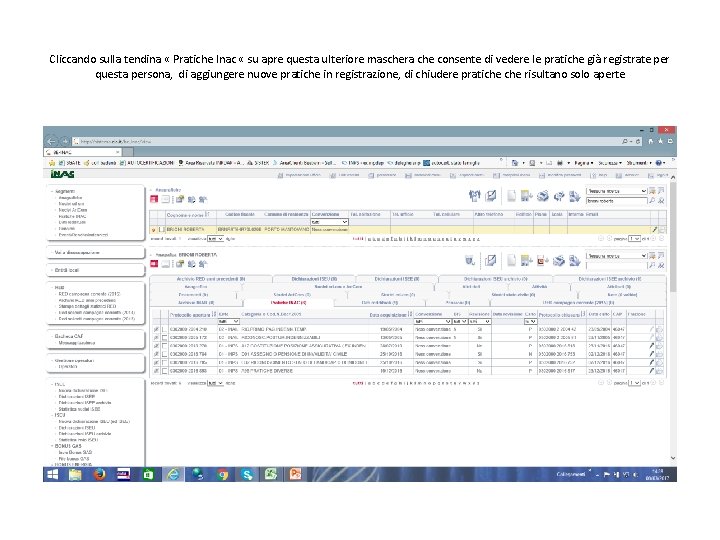Open Skype from the taskbar
Screen dimensions: 720x540
[247, 474]
